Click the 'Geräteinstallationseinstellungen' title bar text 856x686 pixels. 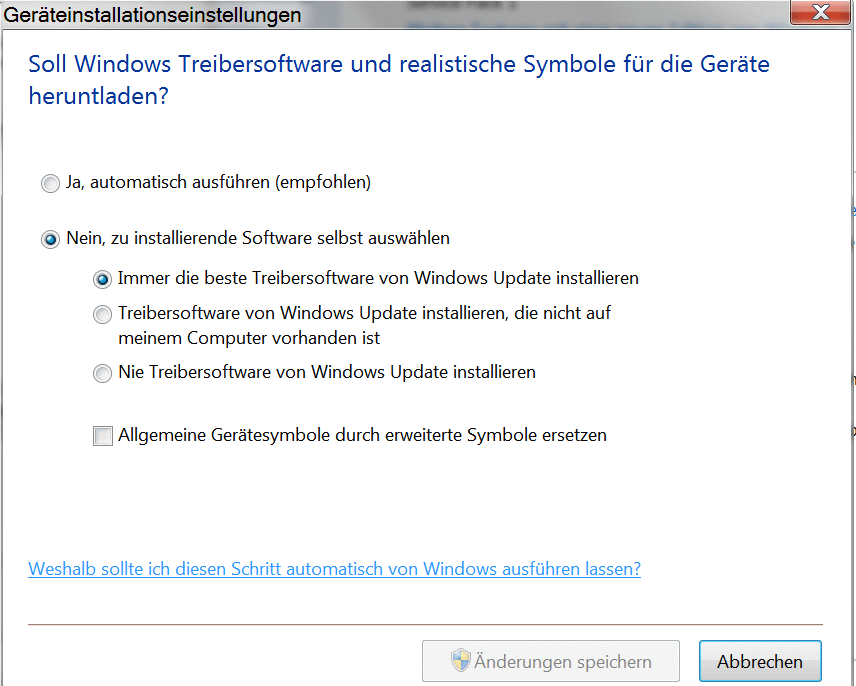pyautogui.click(x=153, y=14)
